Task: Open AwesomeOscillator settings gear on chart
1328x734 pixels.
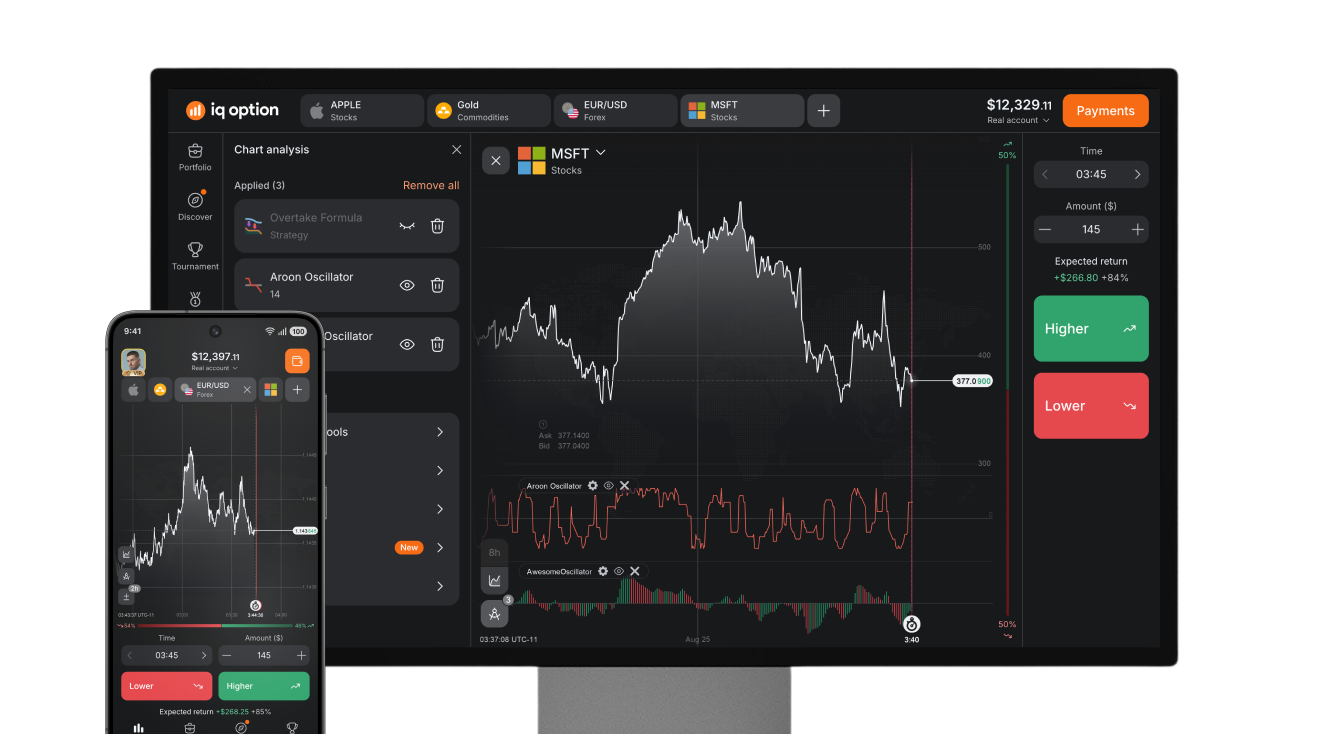Action: coord(603,571)
